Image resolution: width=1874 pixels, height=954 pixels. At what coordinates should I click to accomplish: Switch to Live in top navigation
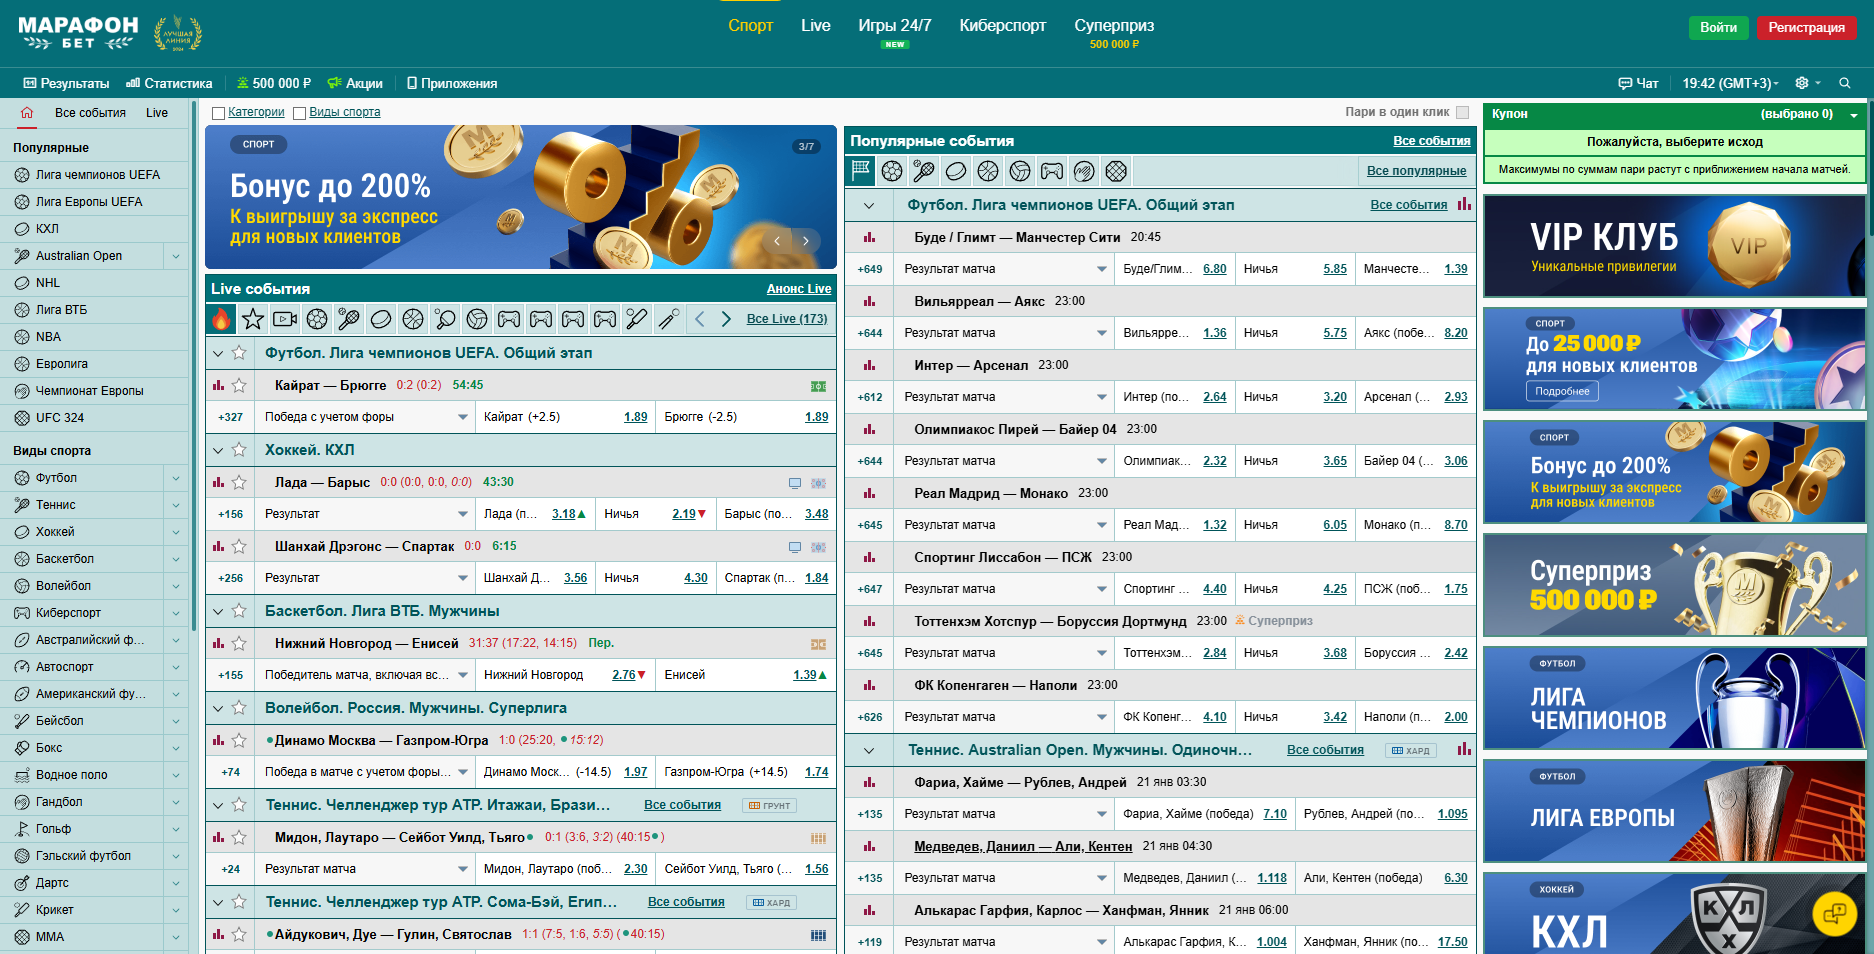click(x=815, y=26)
